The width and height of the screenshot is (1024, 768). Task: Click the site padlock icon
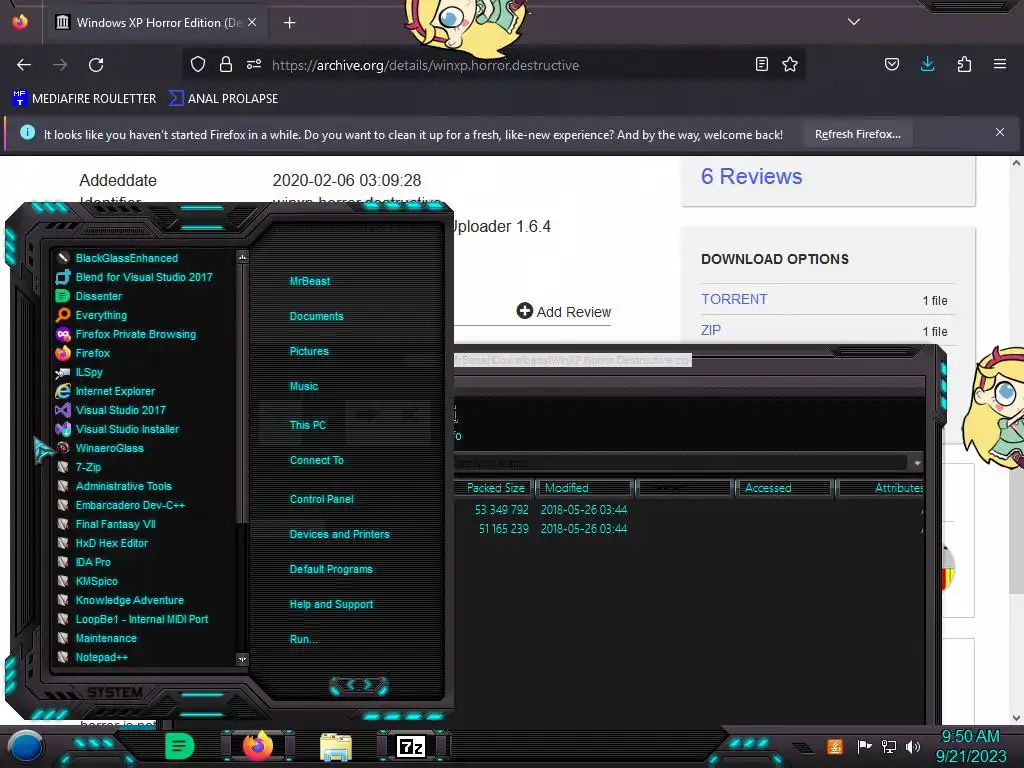click(226, 64)
